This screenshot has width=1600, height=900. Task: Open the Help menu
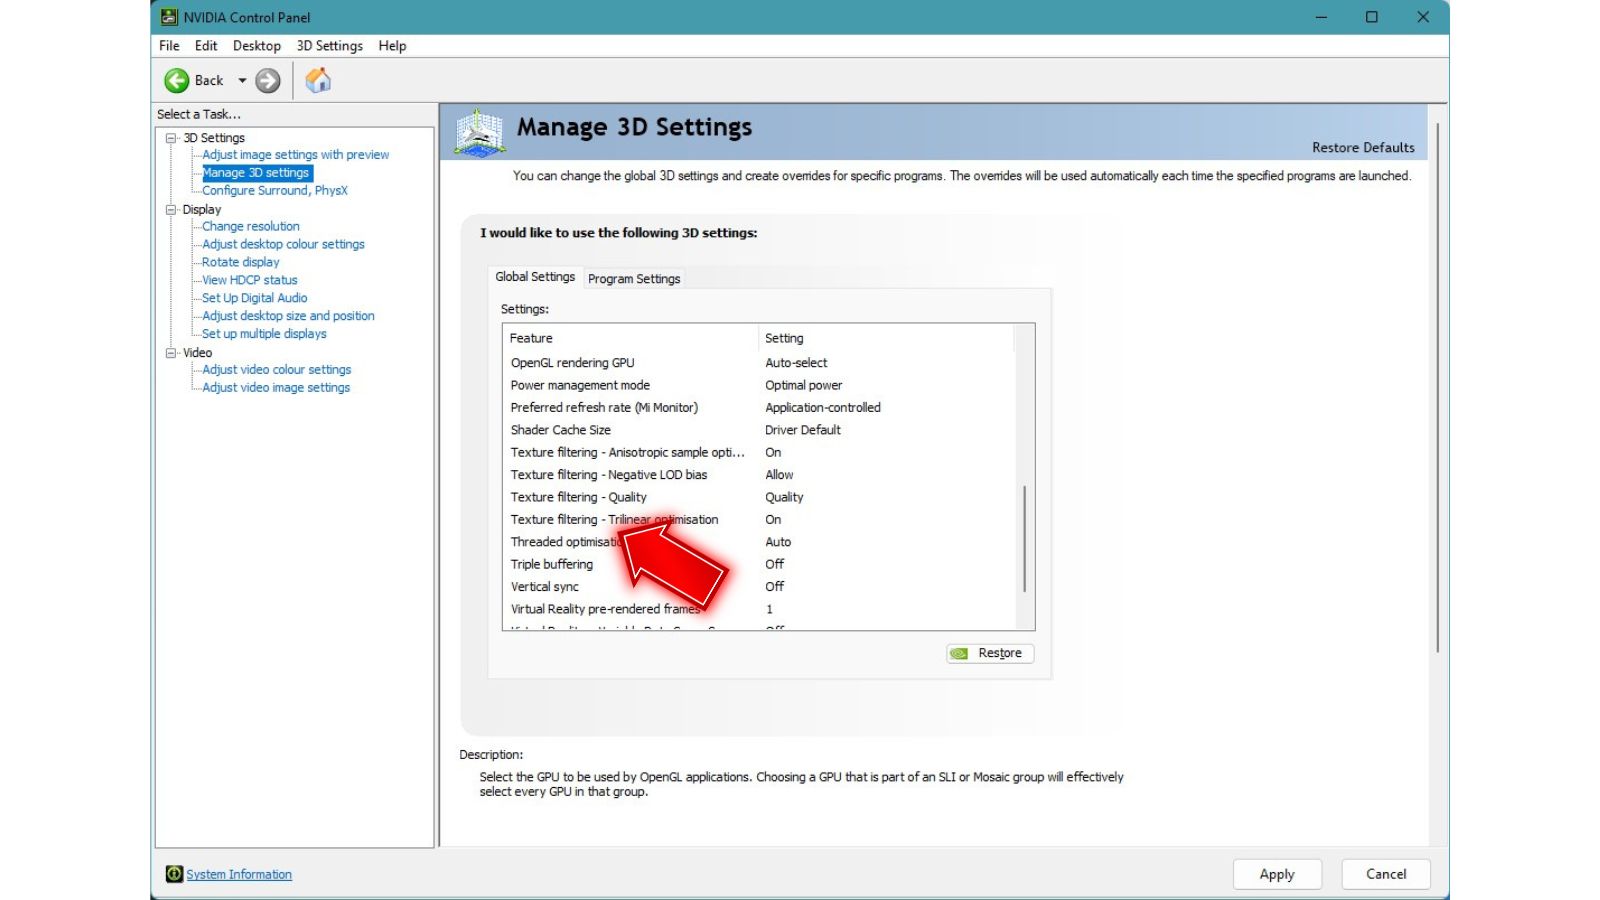click(392, 46)
